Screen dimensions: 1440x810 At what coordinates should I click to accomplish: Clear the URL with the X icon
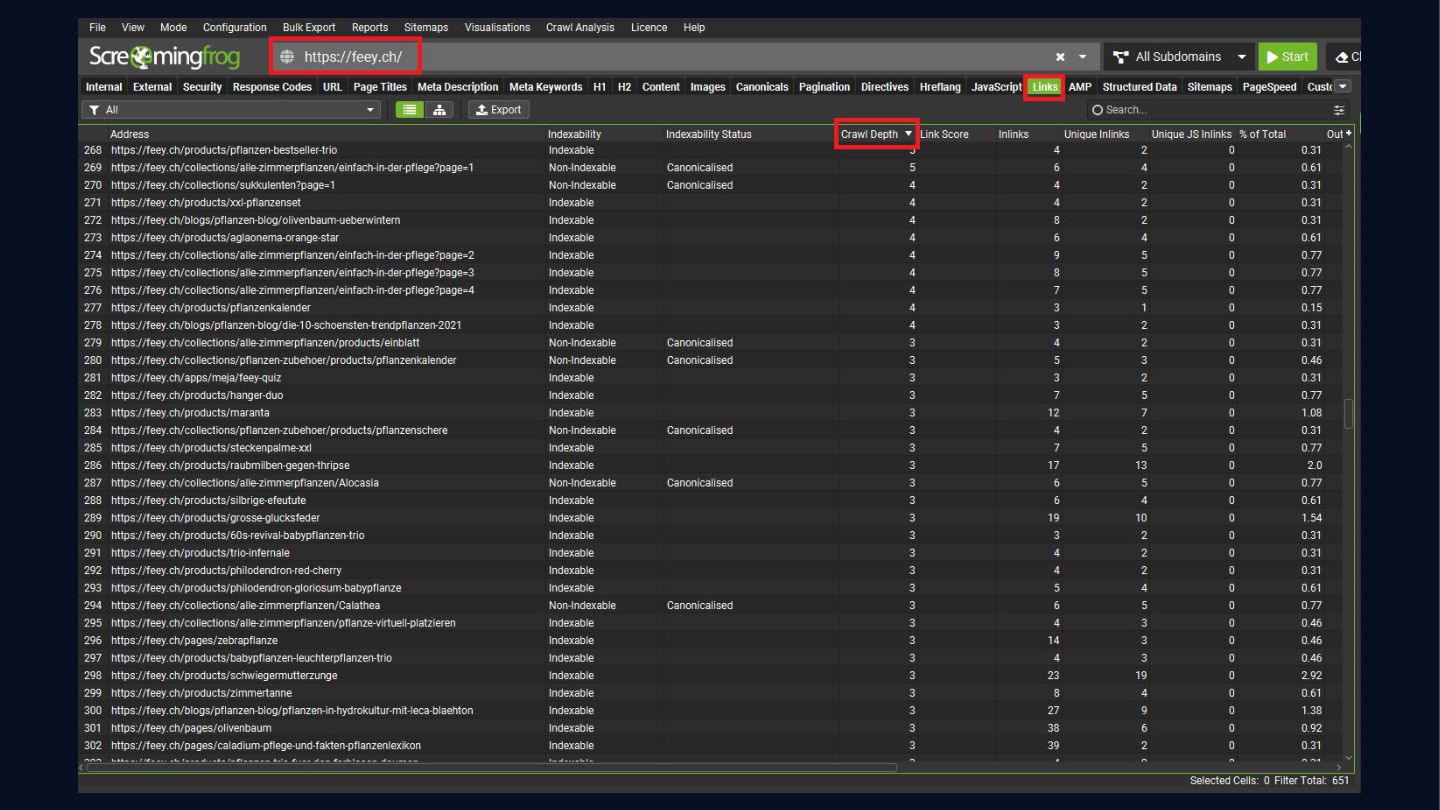[1060, 57]
